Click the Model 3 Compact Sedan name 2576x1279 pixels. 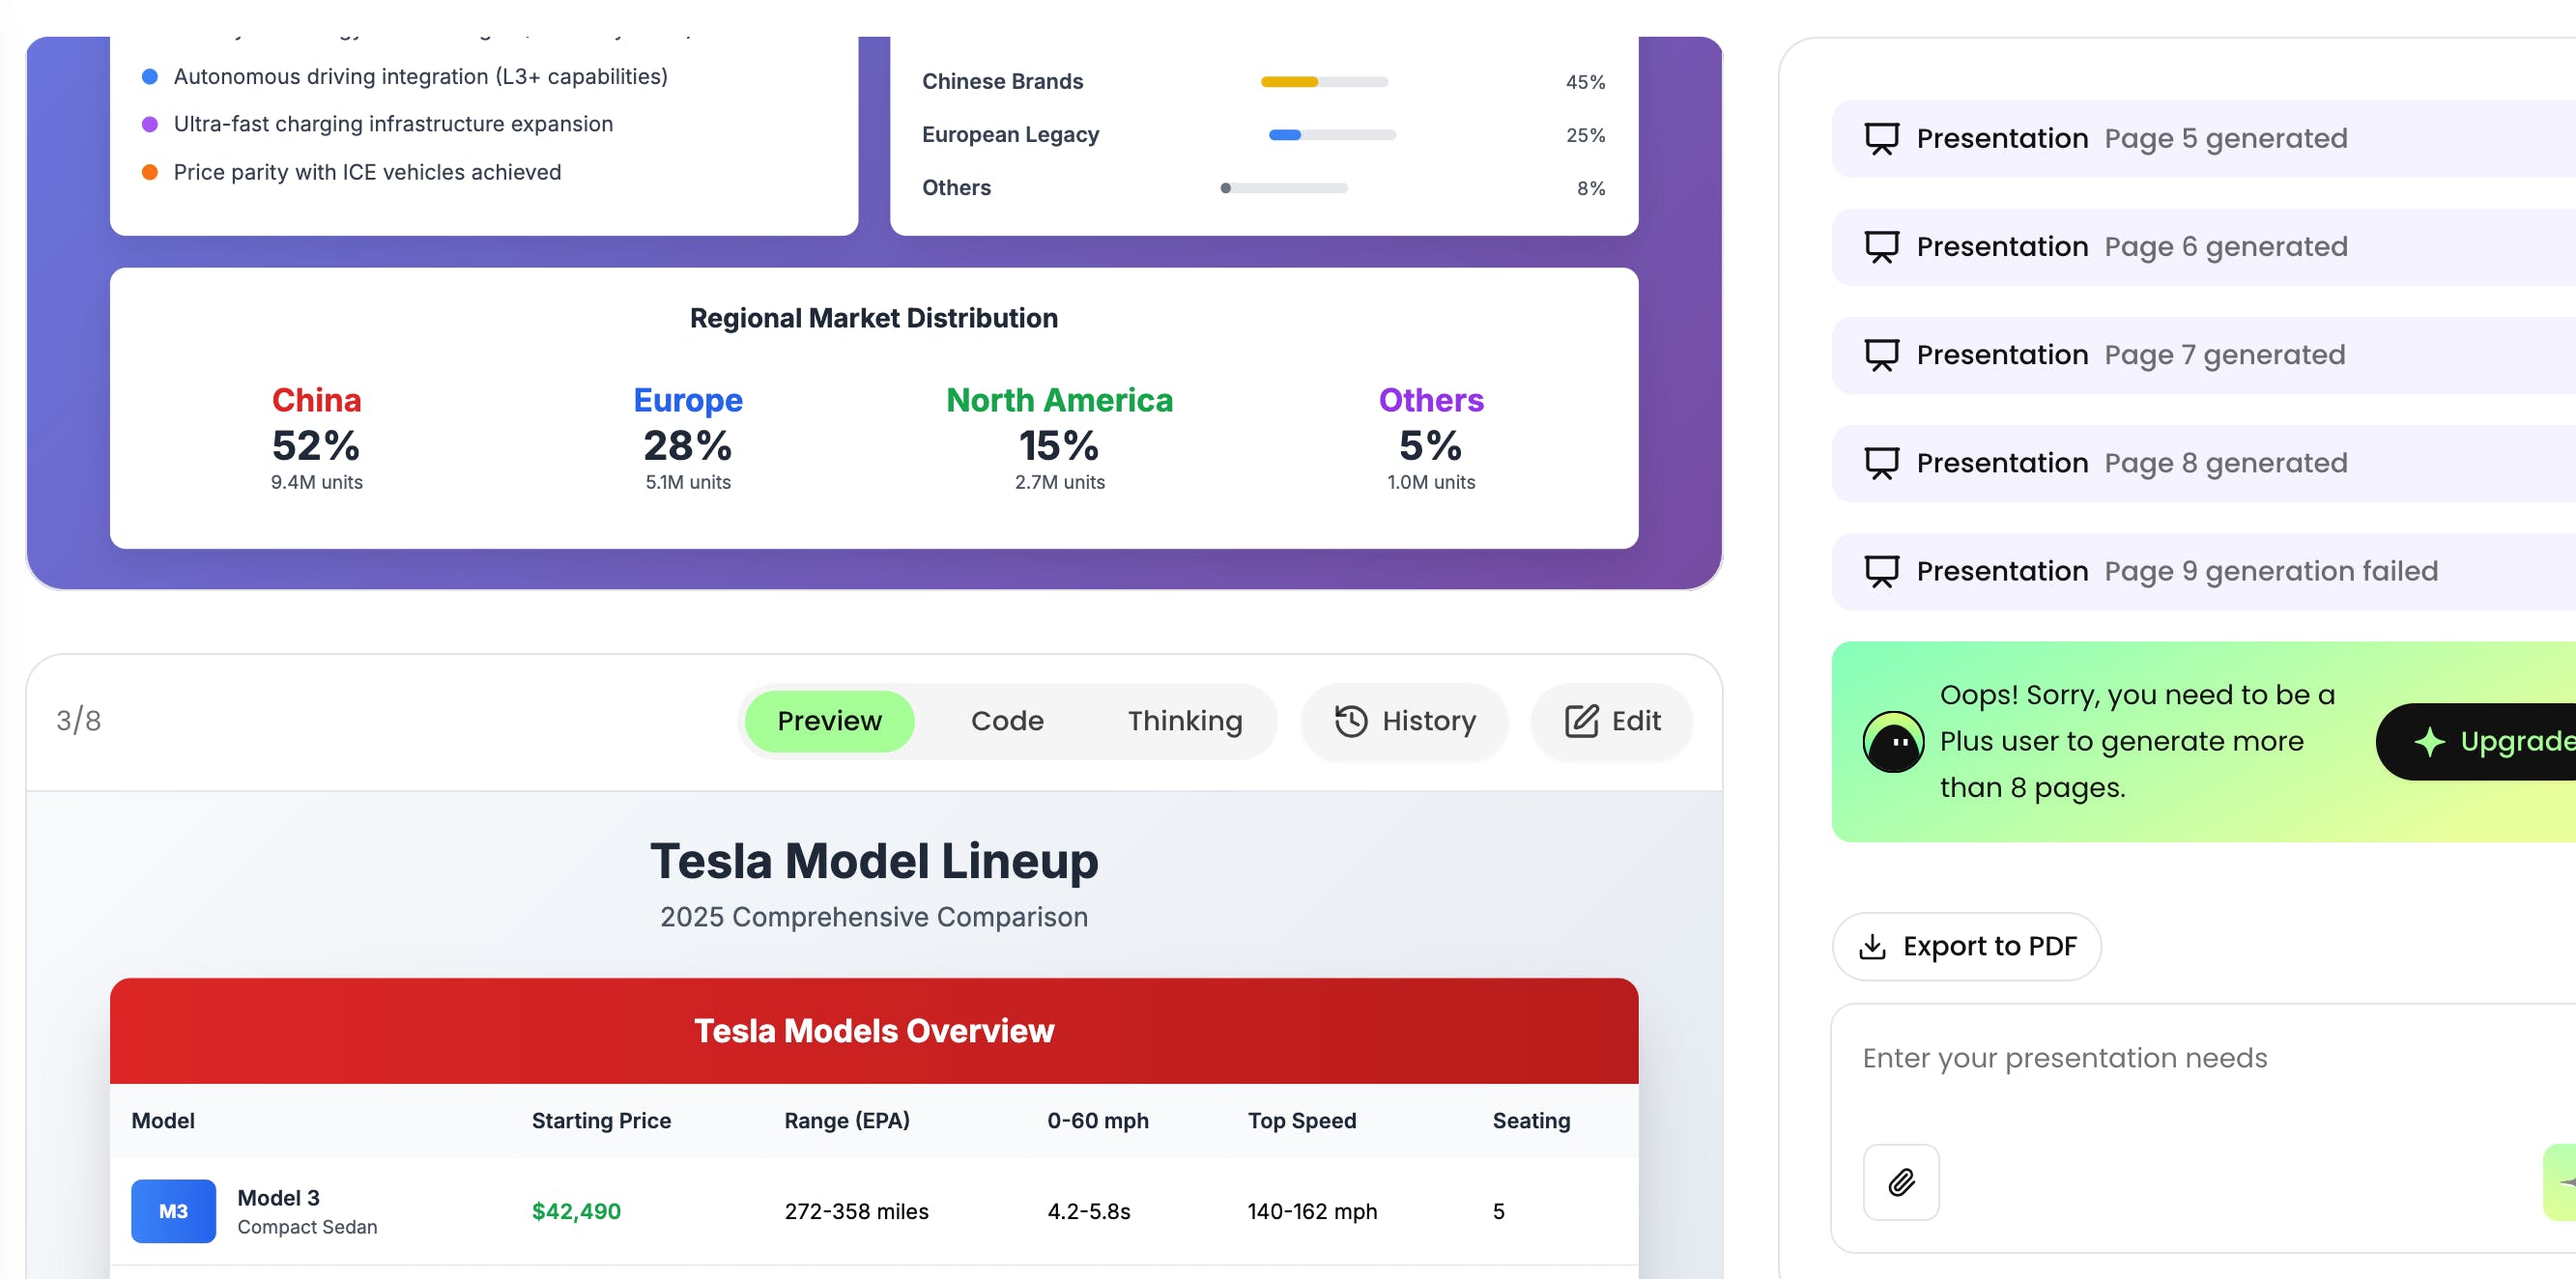click(x=307, y=1211)
